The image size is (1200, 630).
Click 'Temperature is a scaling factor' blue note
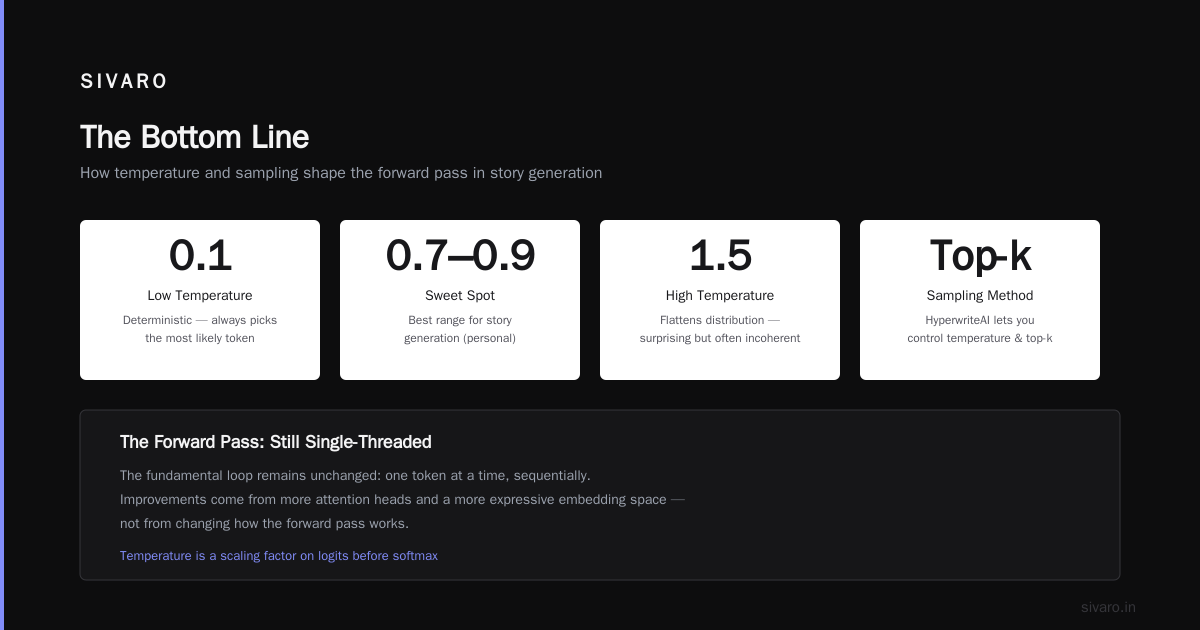[279, 556]
